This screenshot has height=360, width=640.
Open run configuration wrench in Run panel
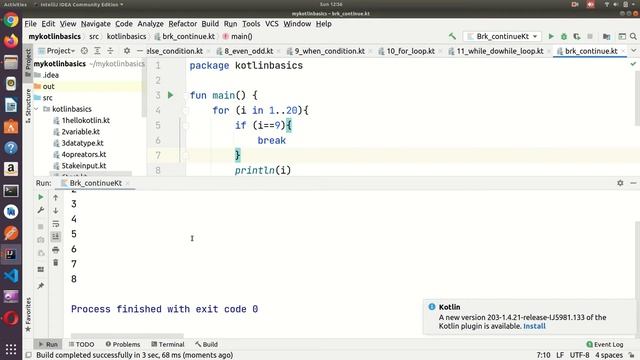41,210
